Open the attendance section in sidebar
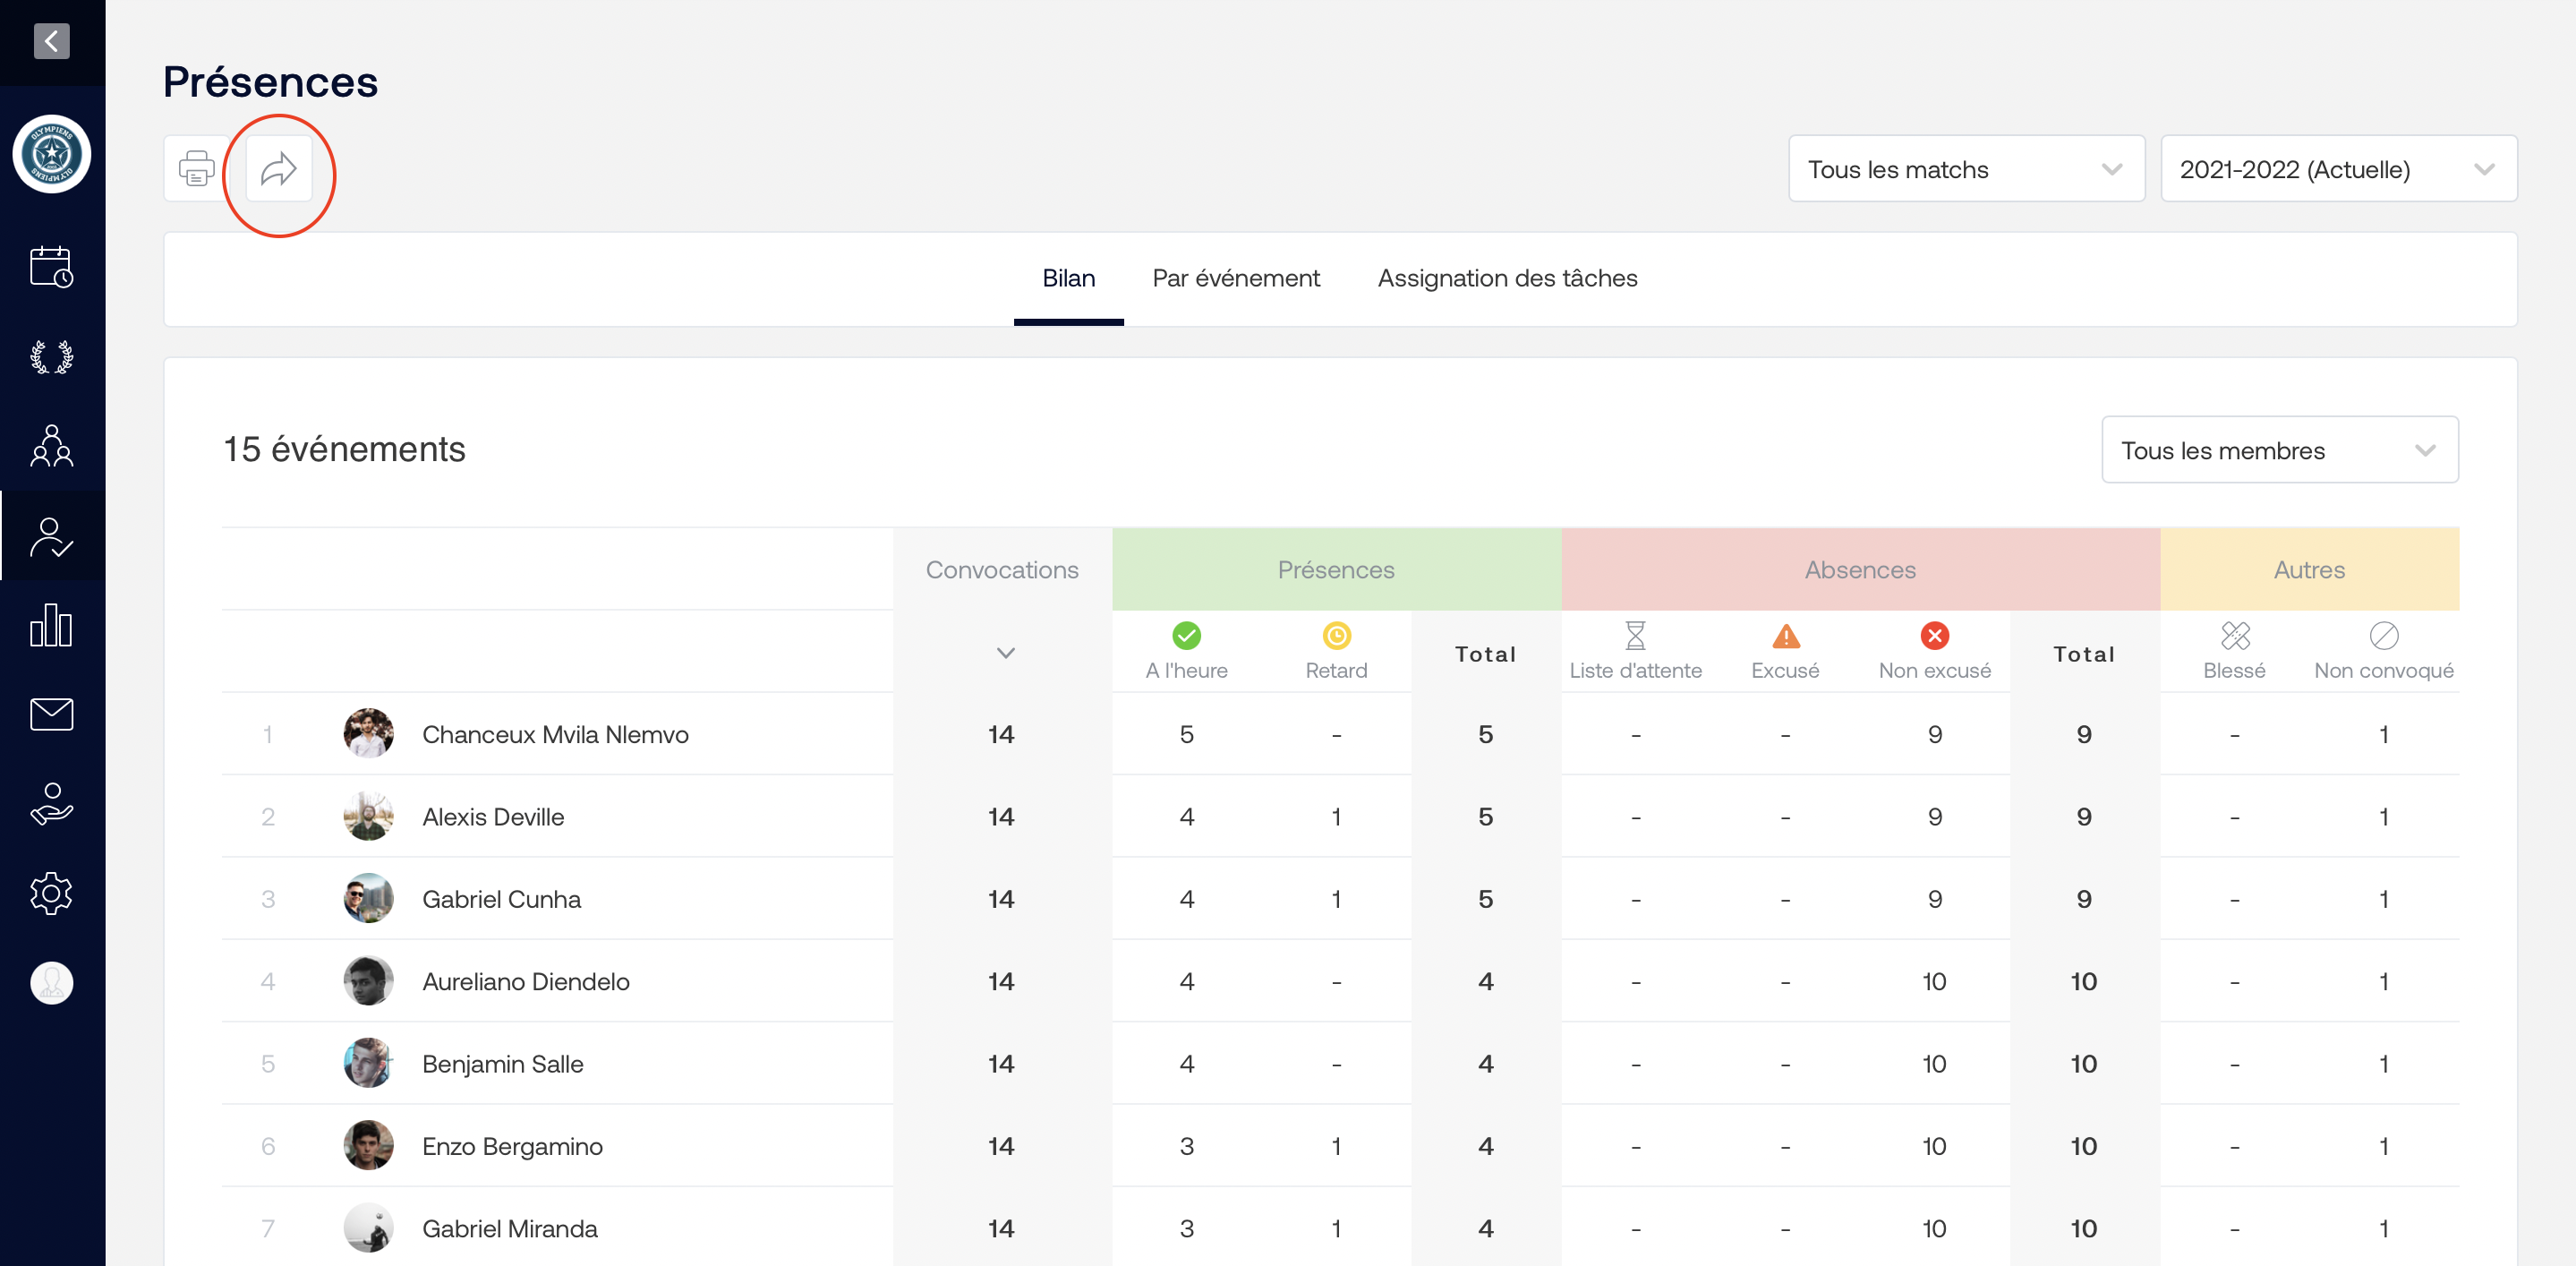The height and width of the screenshot is (1266, 2576). coord(51,537)
